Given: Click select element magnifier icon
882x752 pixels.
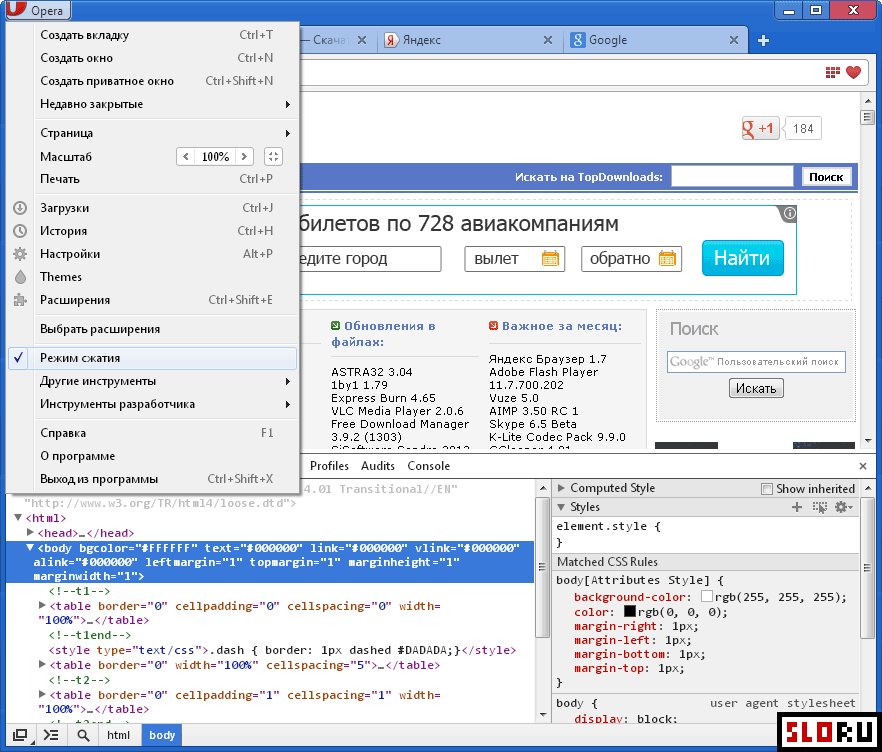Looking at the screenshot, I should 83,735.
